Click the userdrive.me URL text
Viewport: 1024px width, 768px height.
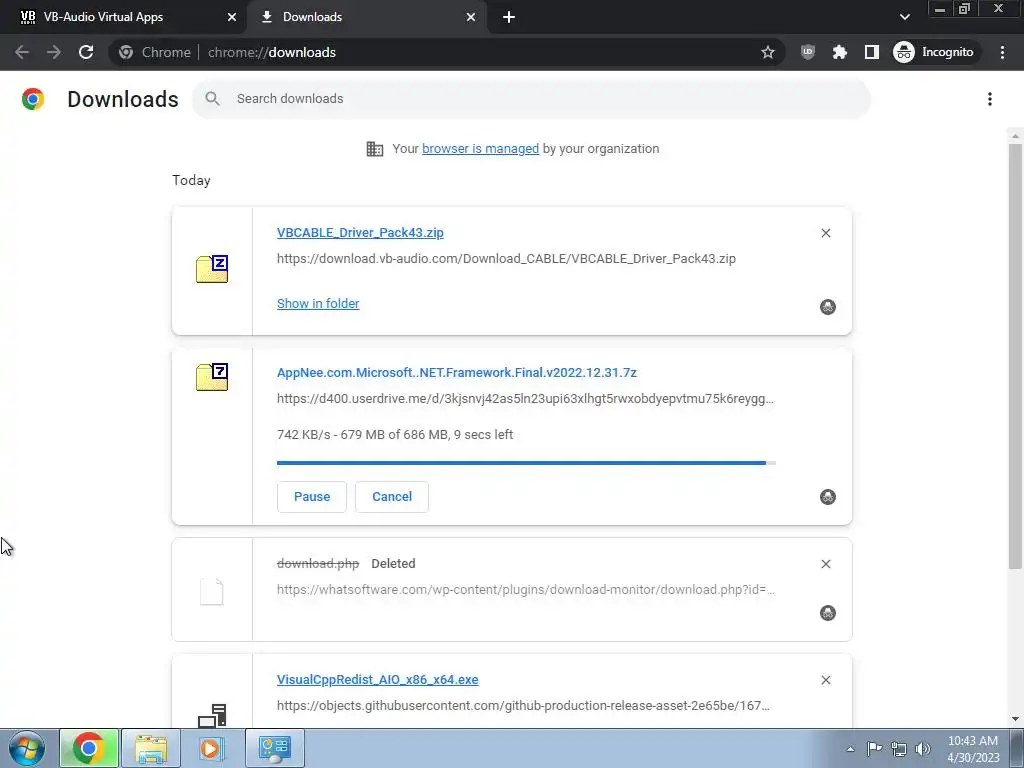tap(525, 399)
